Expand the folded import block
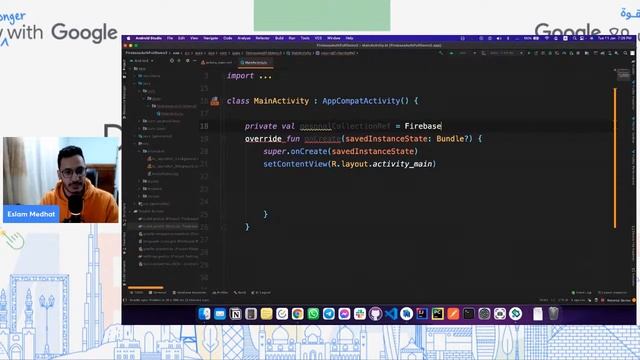 tap(249, 76)
